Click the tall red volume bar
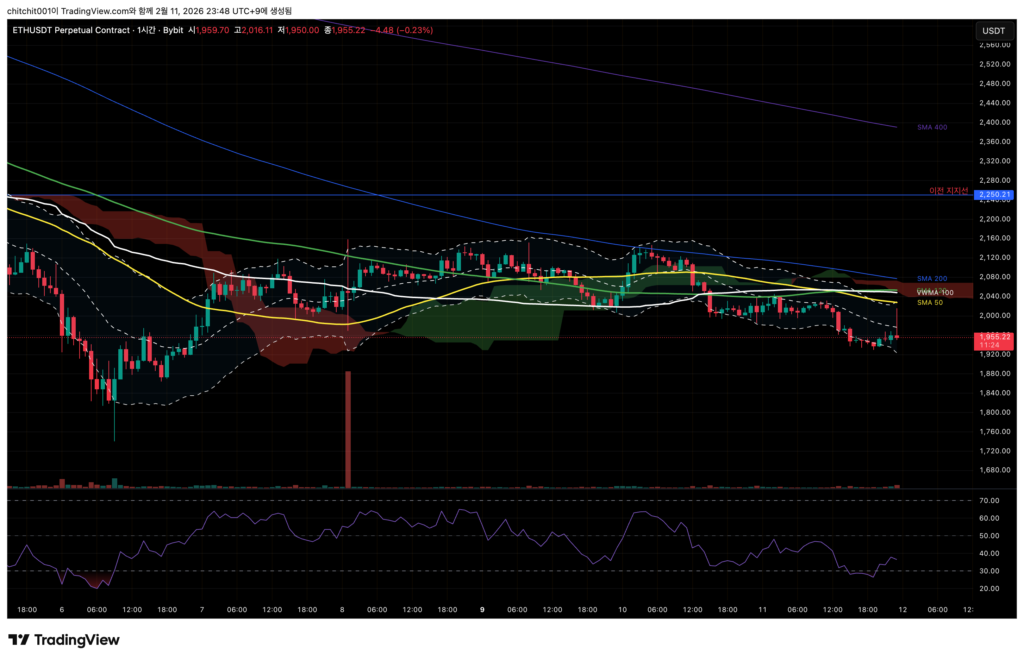 point(348,428)
